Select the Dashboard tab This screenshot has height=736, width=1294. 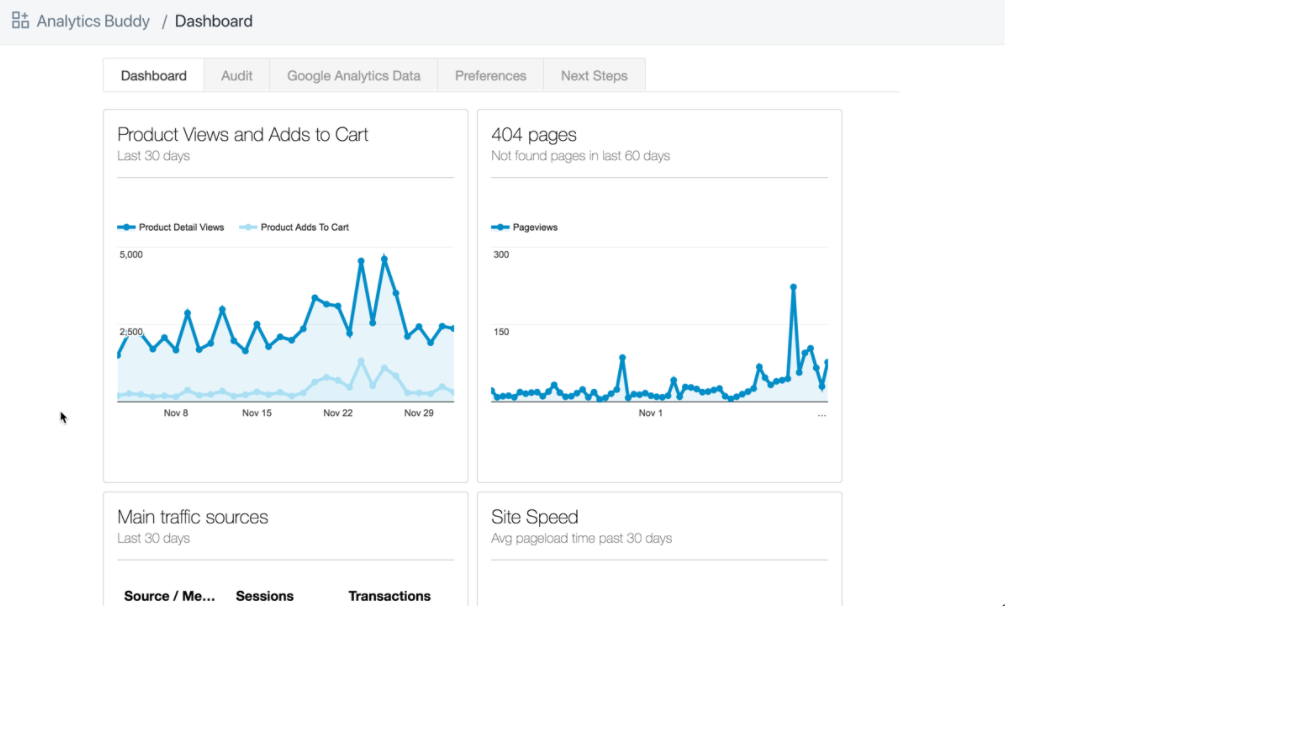154,76
